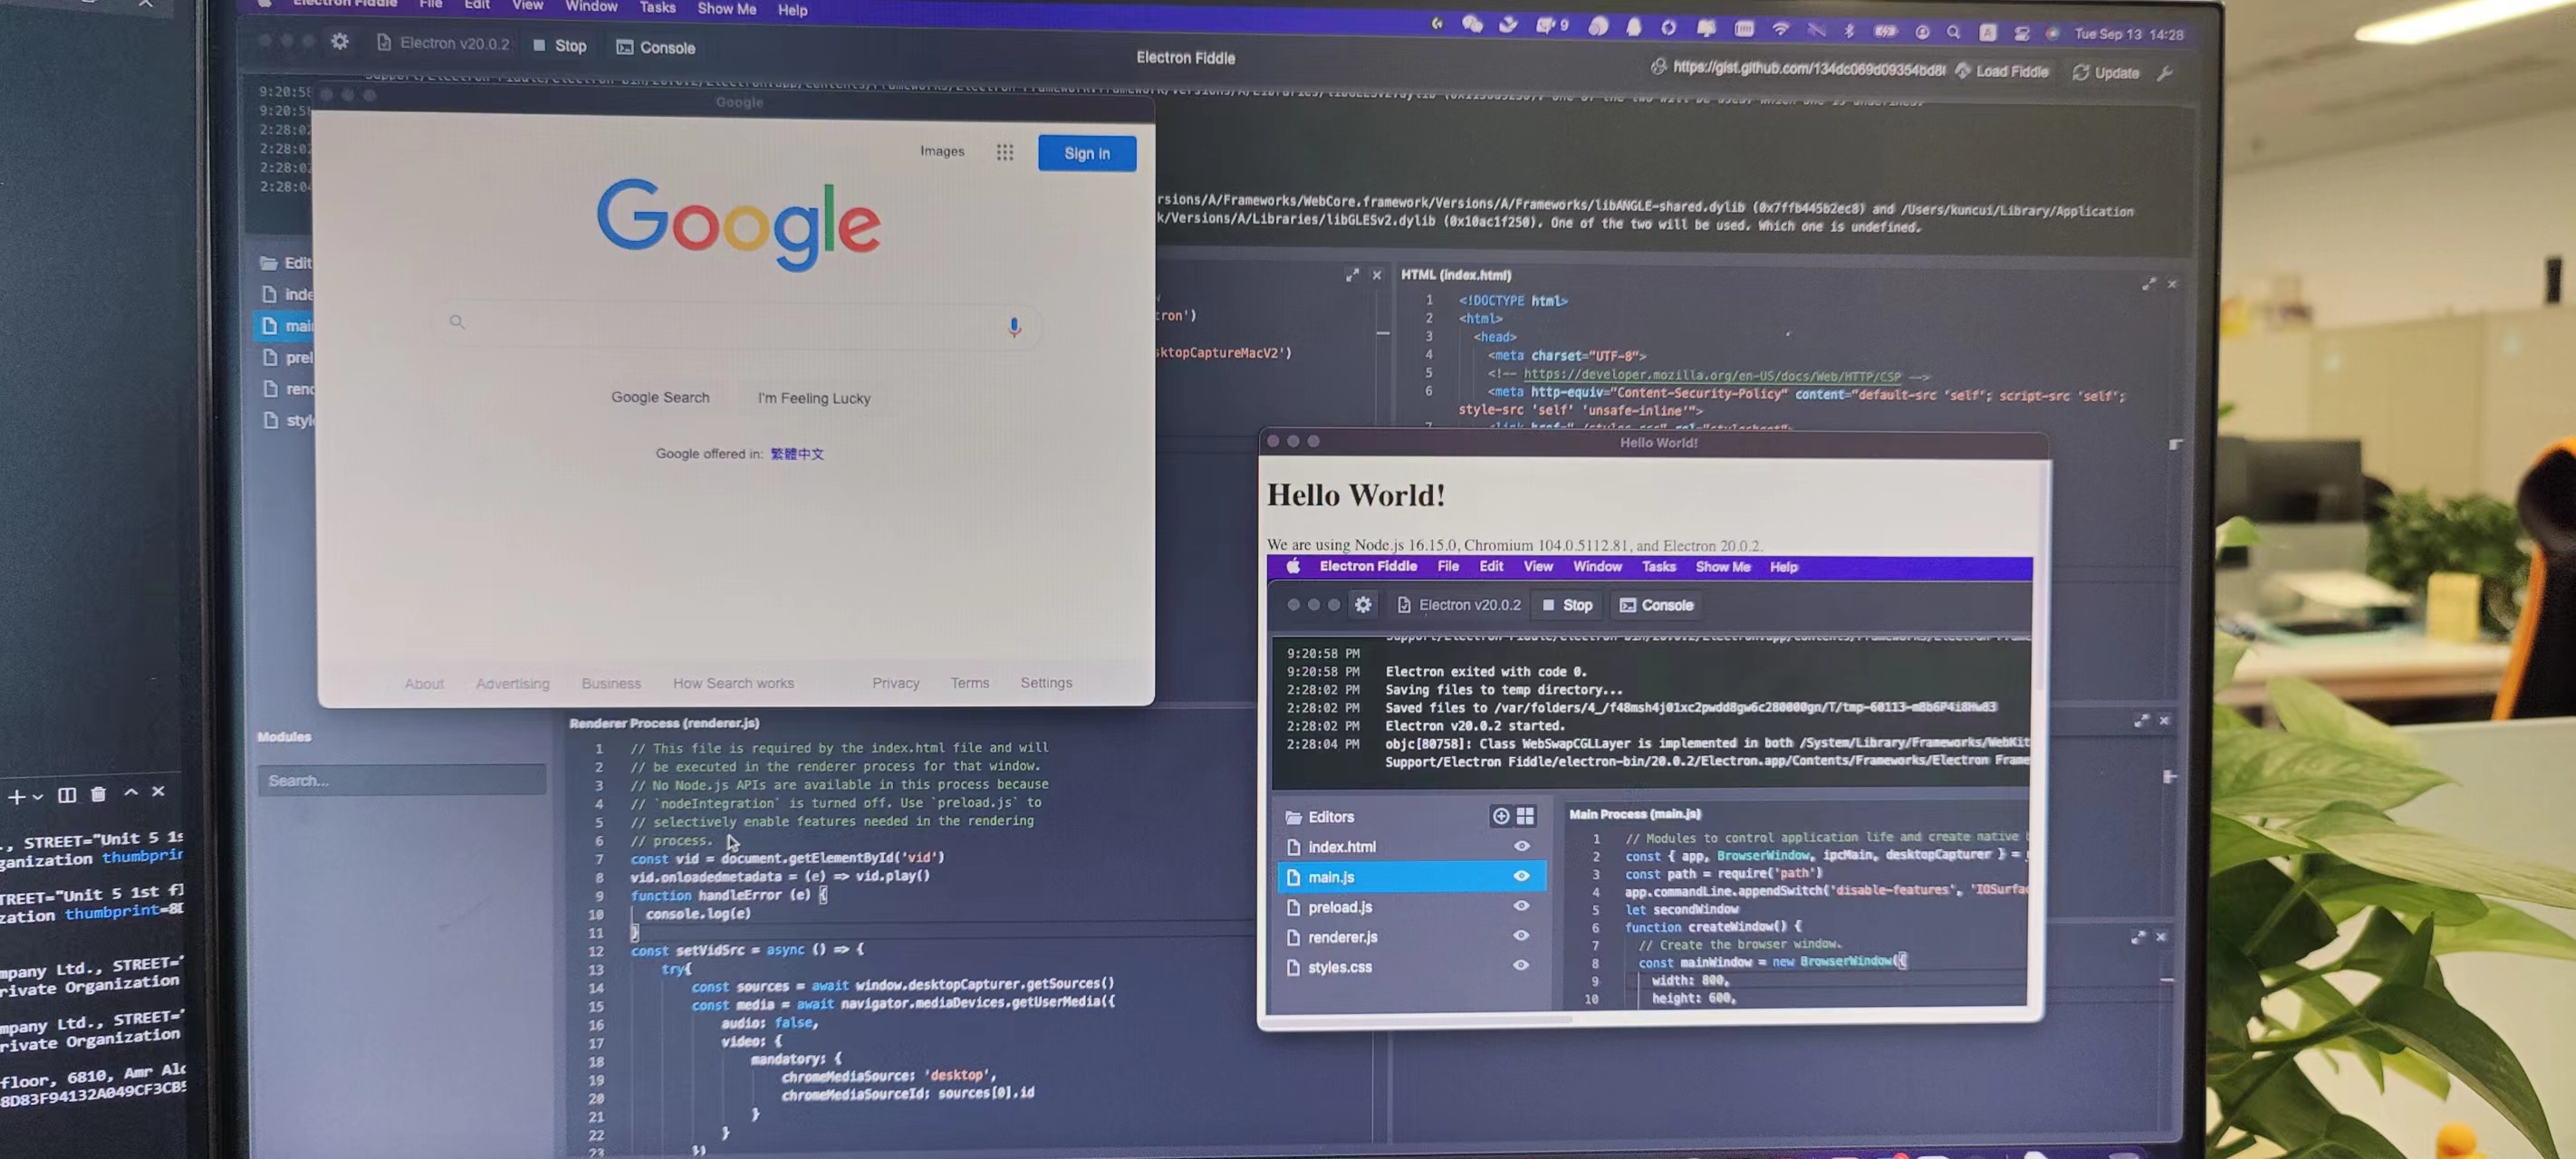The image size is (2576, 1159).
Task: Click the Google apps grid icon
Action: pos(1005,152)
